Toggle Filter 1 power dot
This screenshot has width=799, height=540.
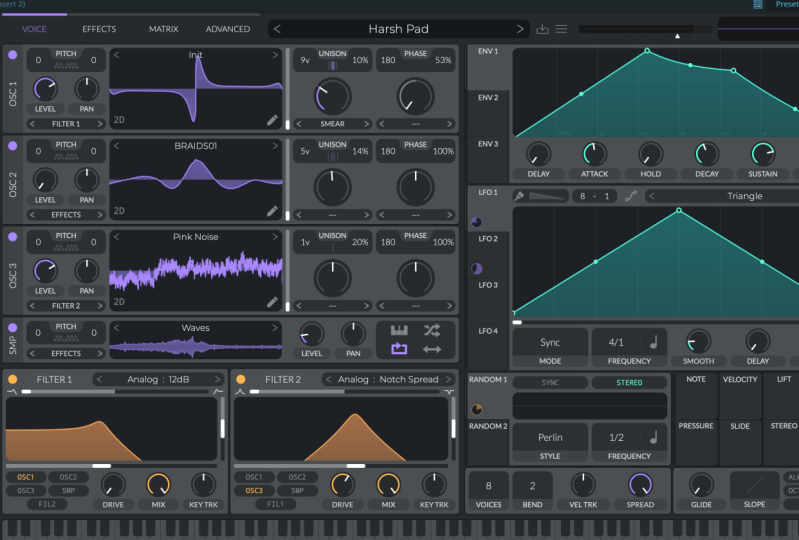(13, 379)
